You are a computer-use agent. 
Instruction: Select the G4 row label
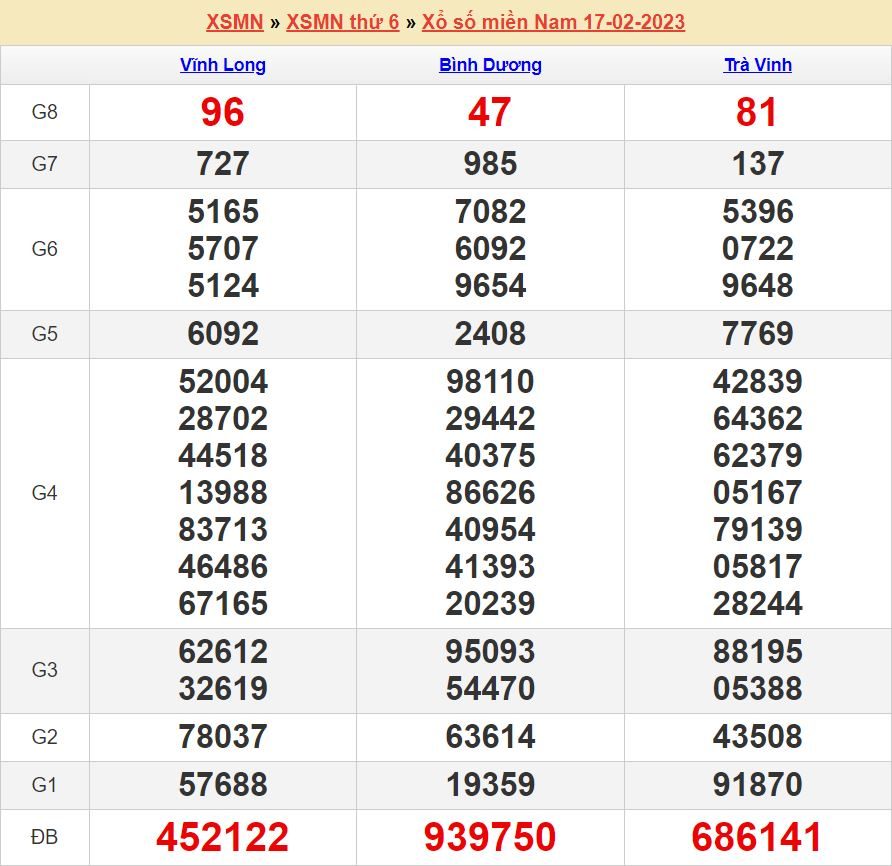(44, 493)
